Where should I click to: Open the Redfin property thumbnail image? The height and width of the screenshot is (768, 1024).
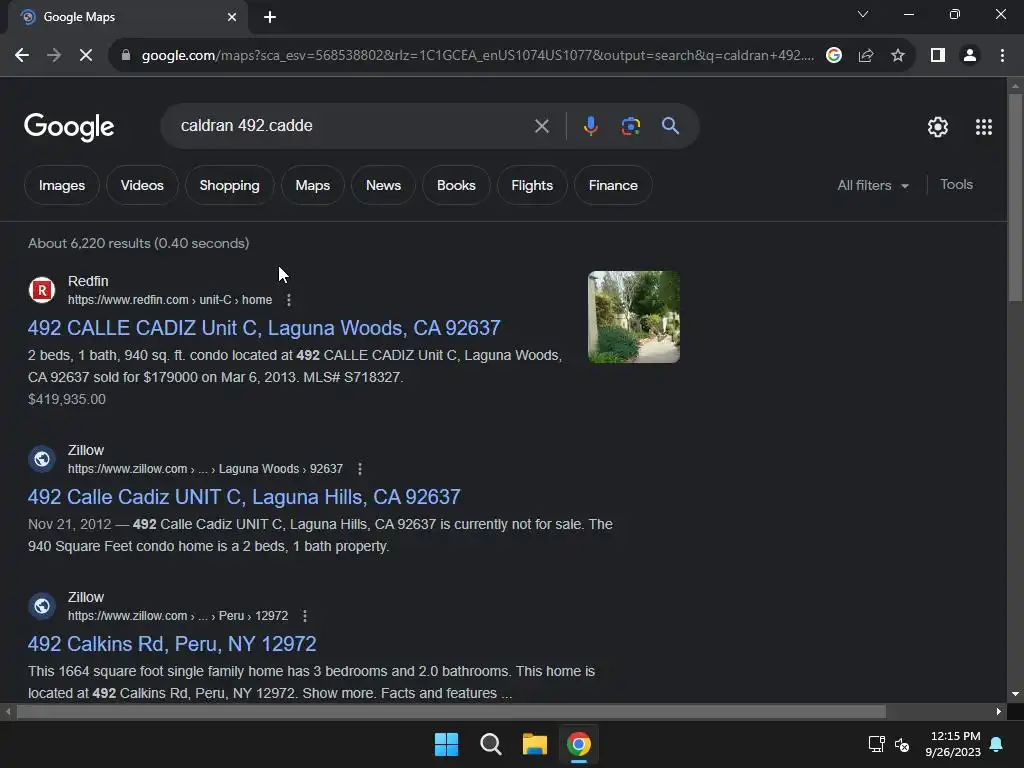(x=633, y=317)
